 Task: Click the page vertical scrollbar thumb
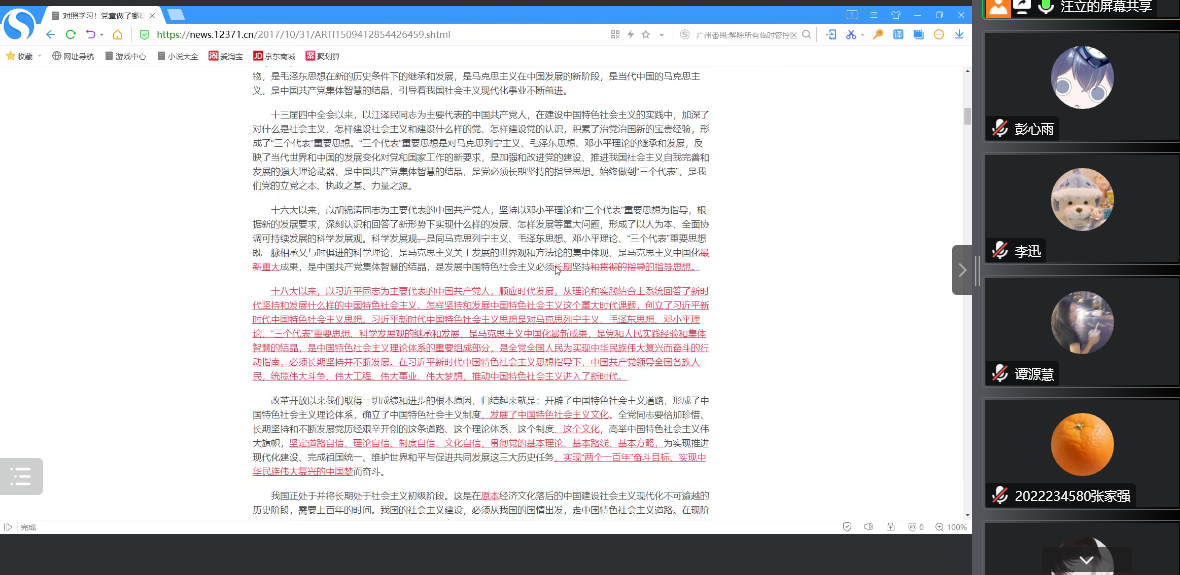pos(967,115)
